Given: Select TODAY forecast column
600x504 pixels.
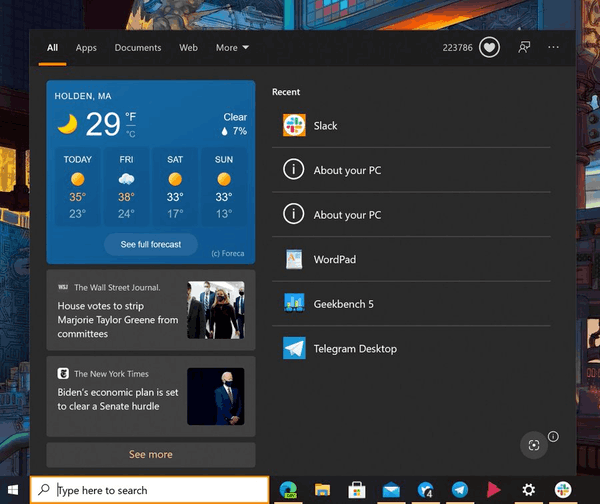Looking at the screenshot, I should click(78, 186).
